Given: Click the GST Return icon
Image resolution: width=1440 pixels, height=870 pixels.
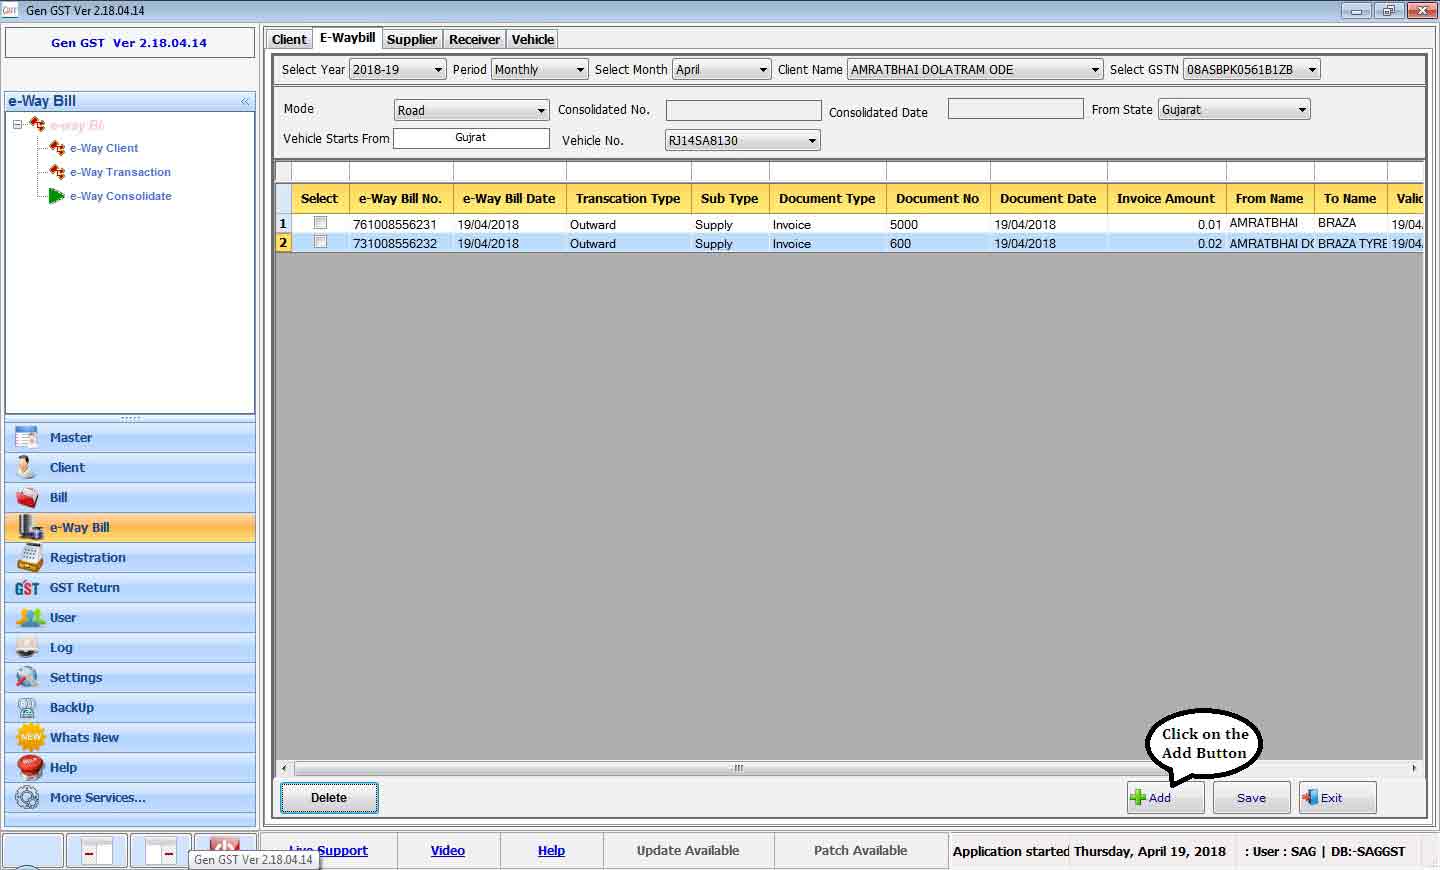Looking at the screenshot, I should [x=27, y=588].
